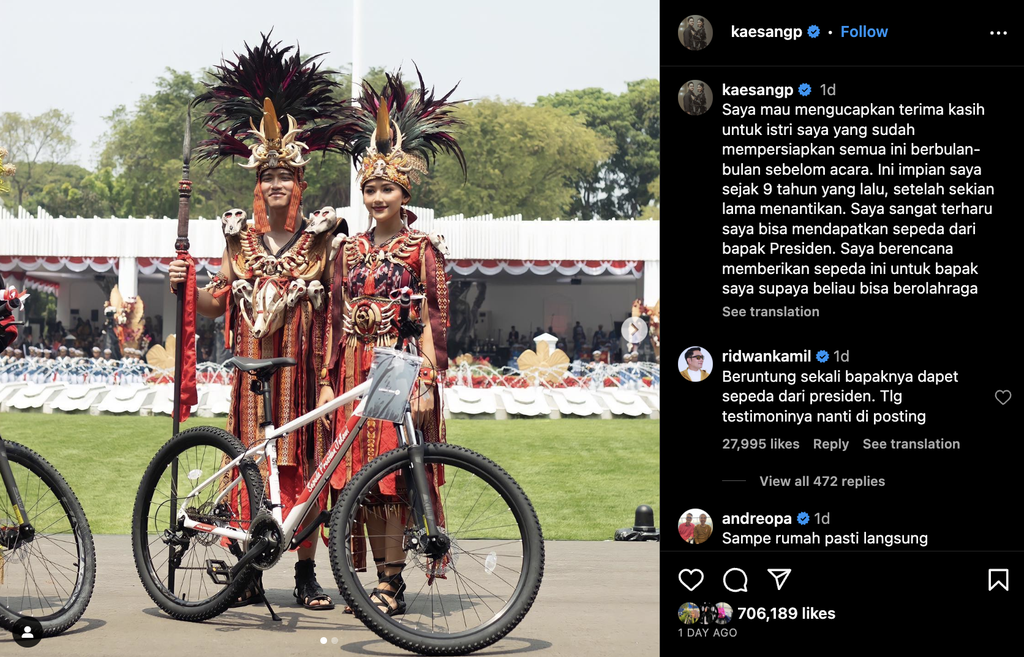
Task: Save post with bookmark icon
Action: (998, 579)
